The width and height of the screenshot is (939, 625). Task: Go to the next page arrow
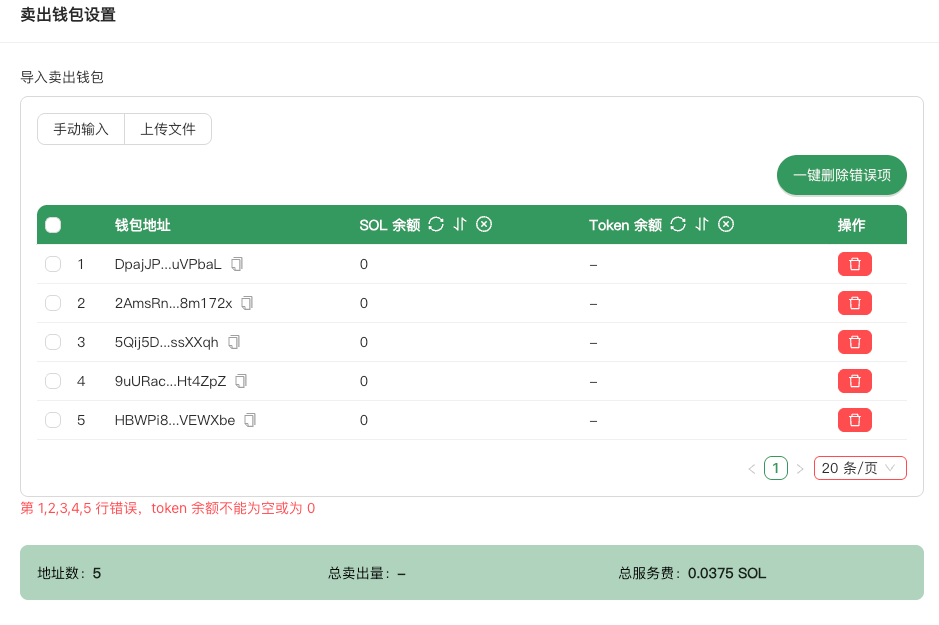click(800, 468)
